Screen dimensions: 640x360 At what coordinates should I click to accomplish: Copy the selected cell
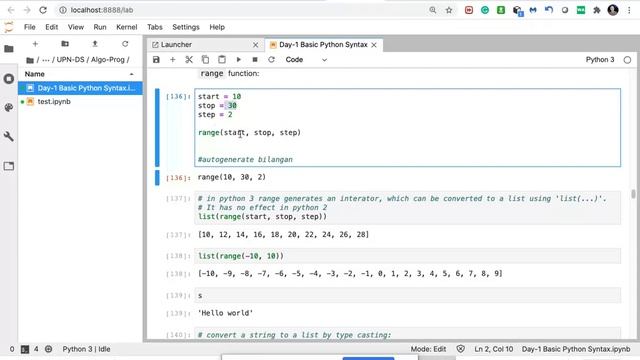(x=205, y=60)
